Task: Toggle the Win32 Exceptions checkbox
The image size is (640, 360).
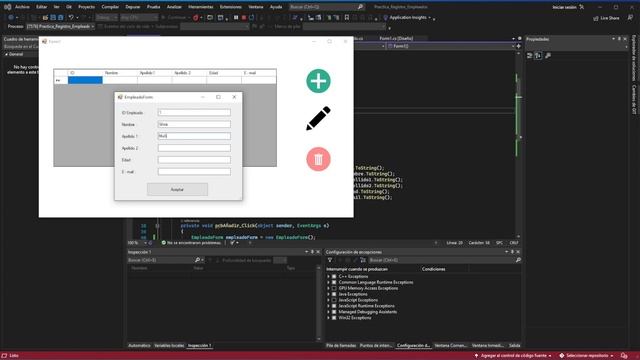Action: point(334,318)
